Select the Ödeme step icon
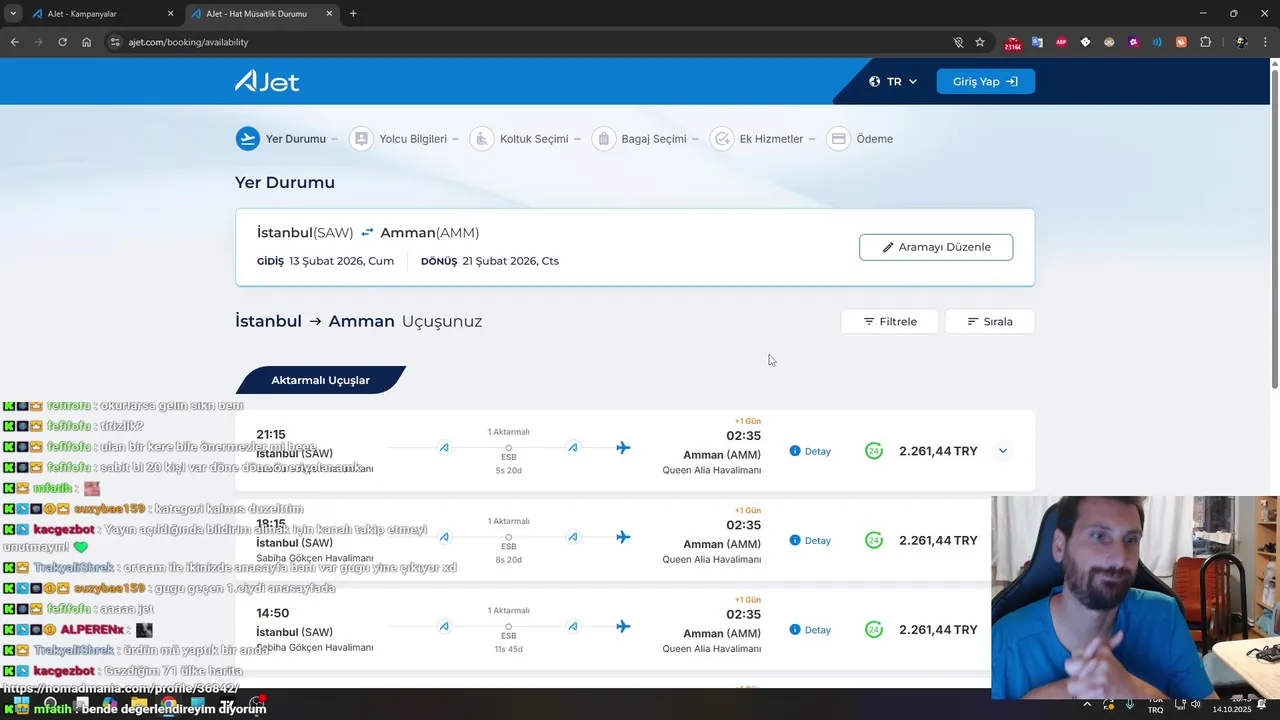 pos(838,139)
